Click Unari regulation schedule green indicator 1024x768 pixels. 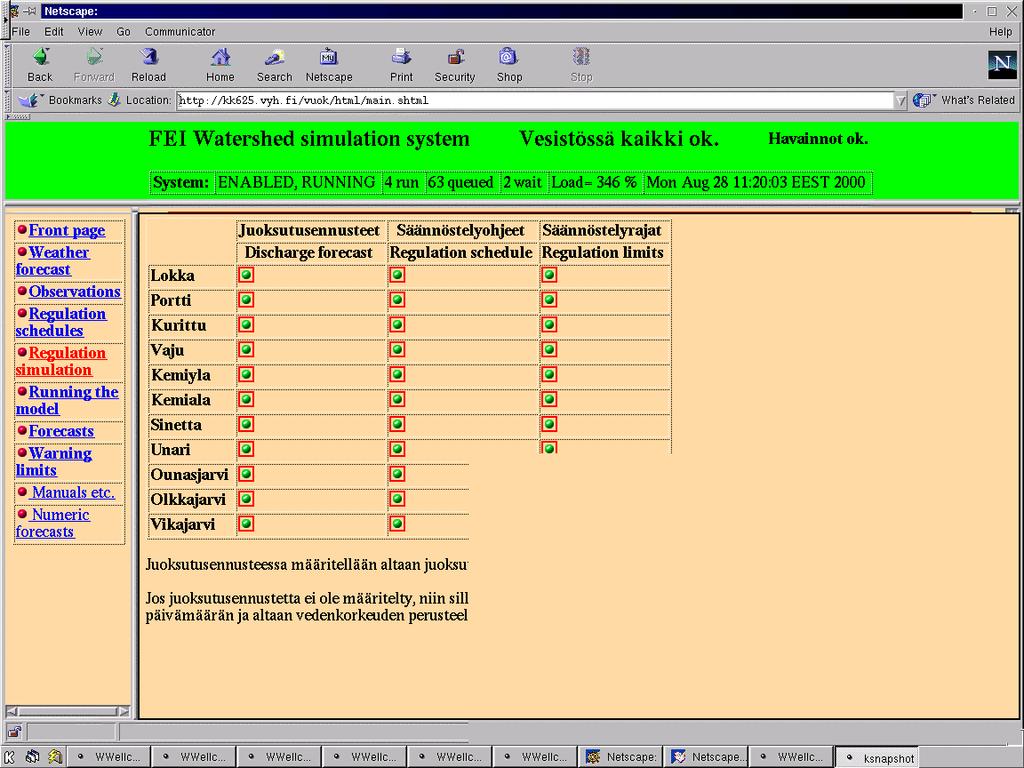[397, 449]
